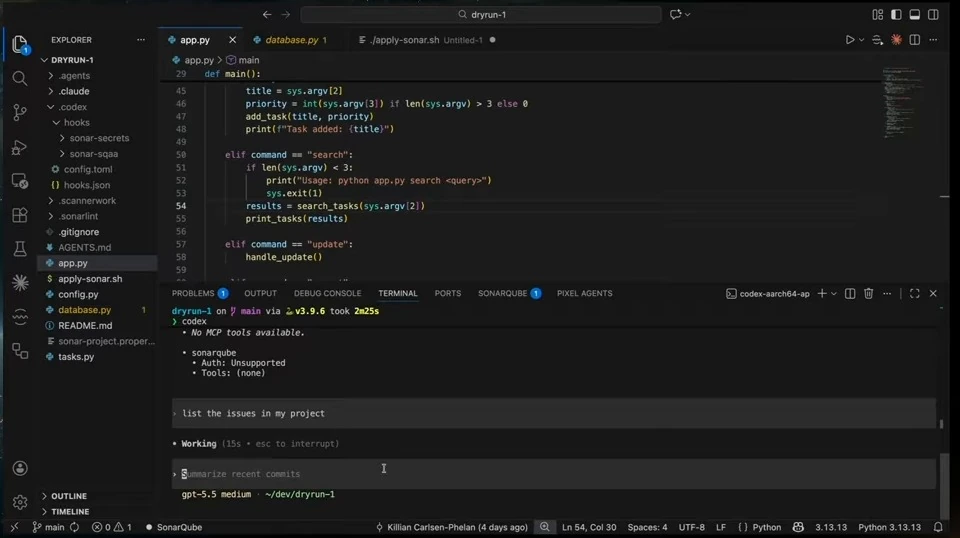Viewport: 960px width, 538px height.
Task: Open the PORTS panel tab
Action: [448, 294]
